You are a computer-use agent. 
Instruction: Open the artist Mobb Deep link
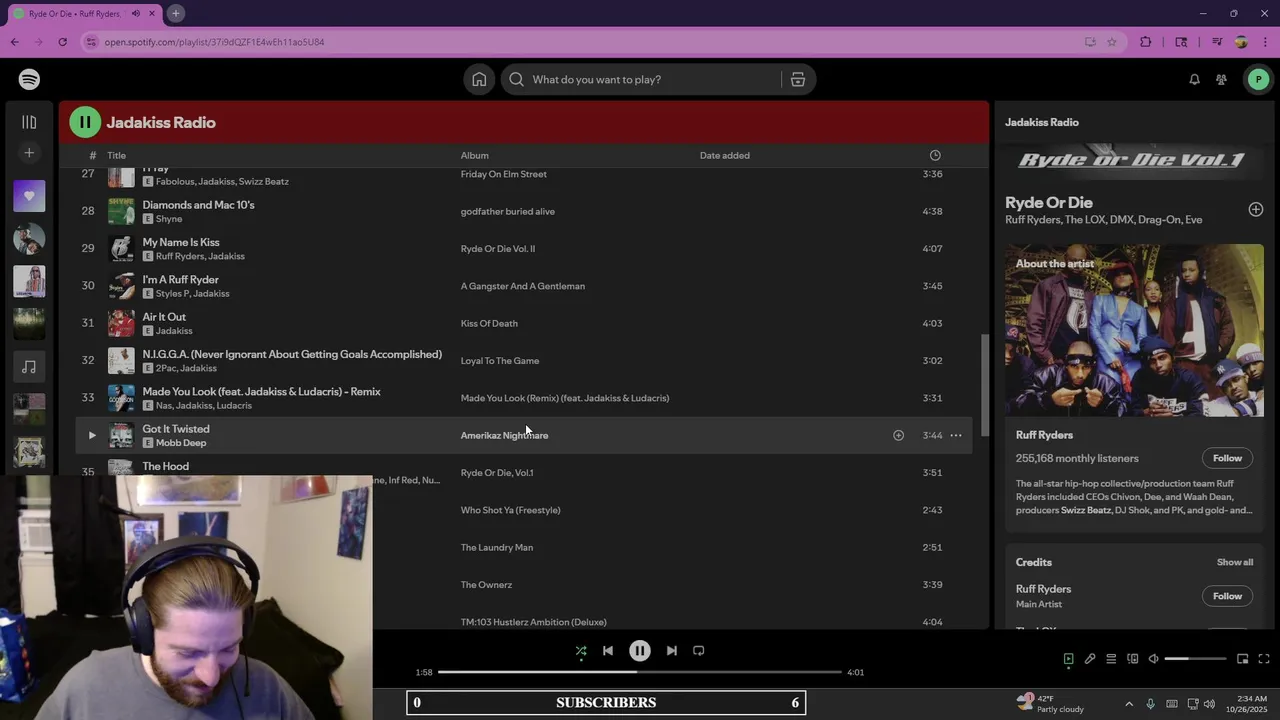[x=181, y=443]
